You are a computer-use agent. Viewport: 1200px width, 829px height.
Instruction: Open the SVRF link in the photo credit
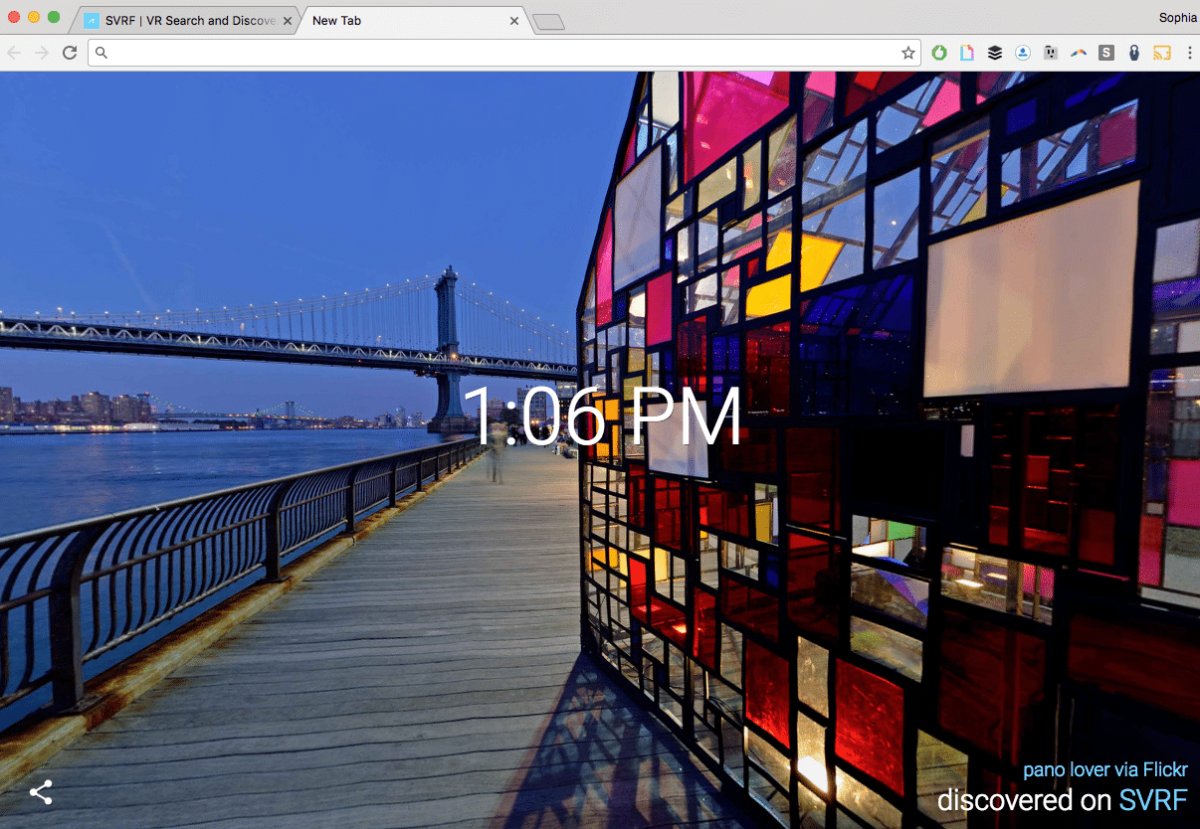tap(1153, 800)
